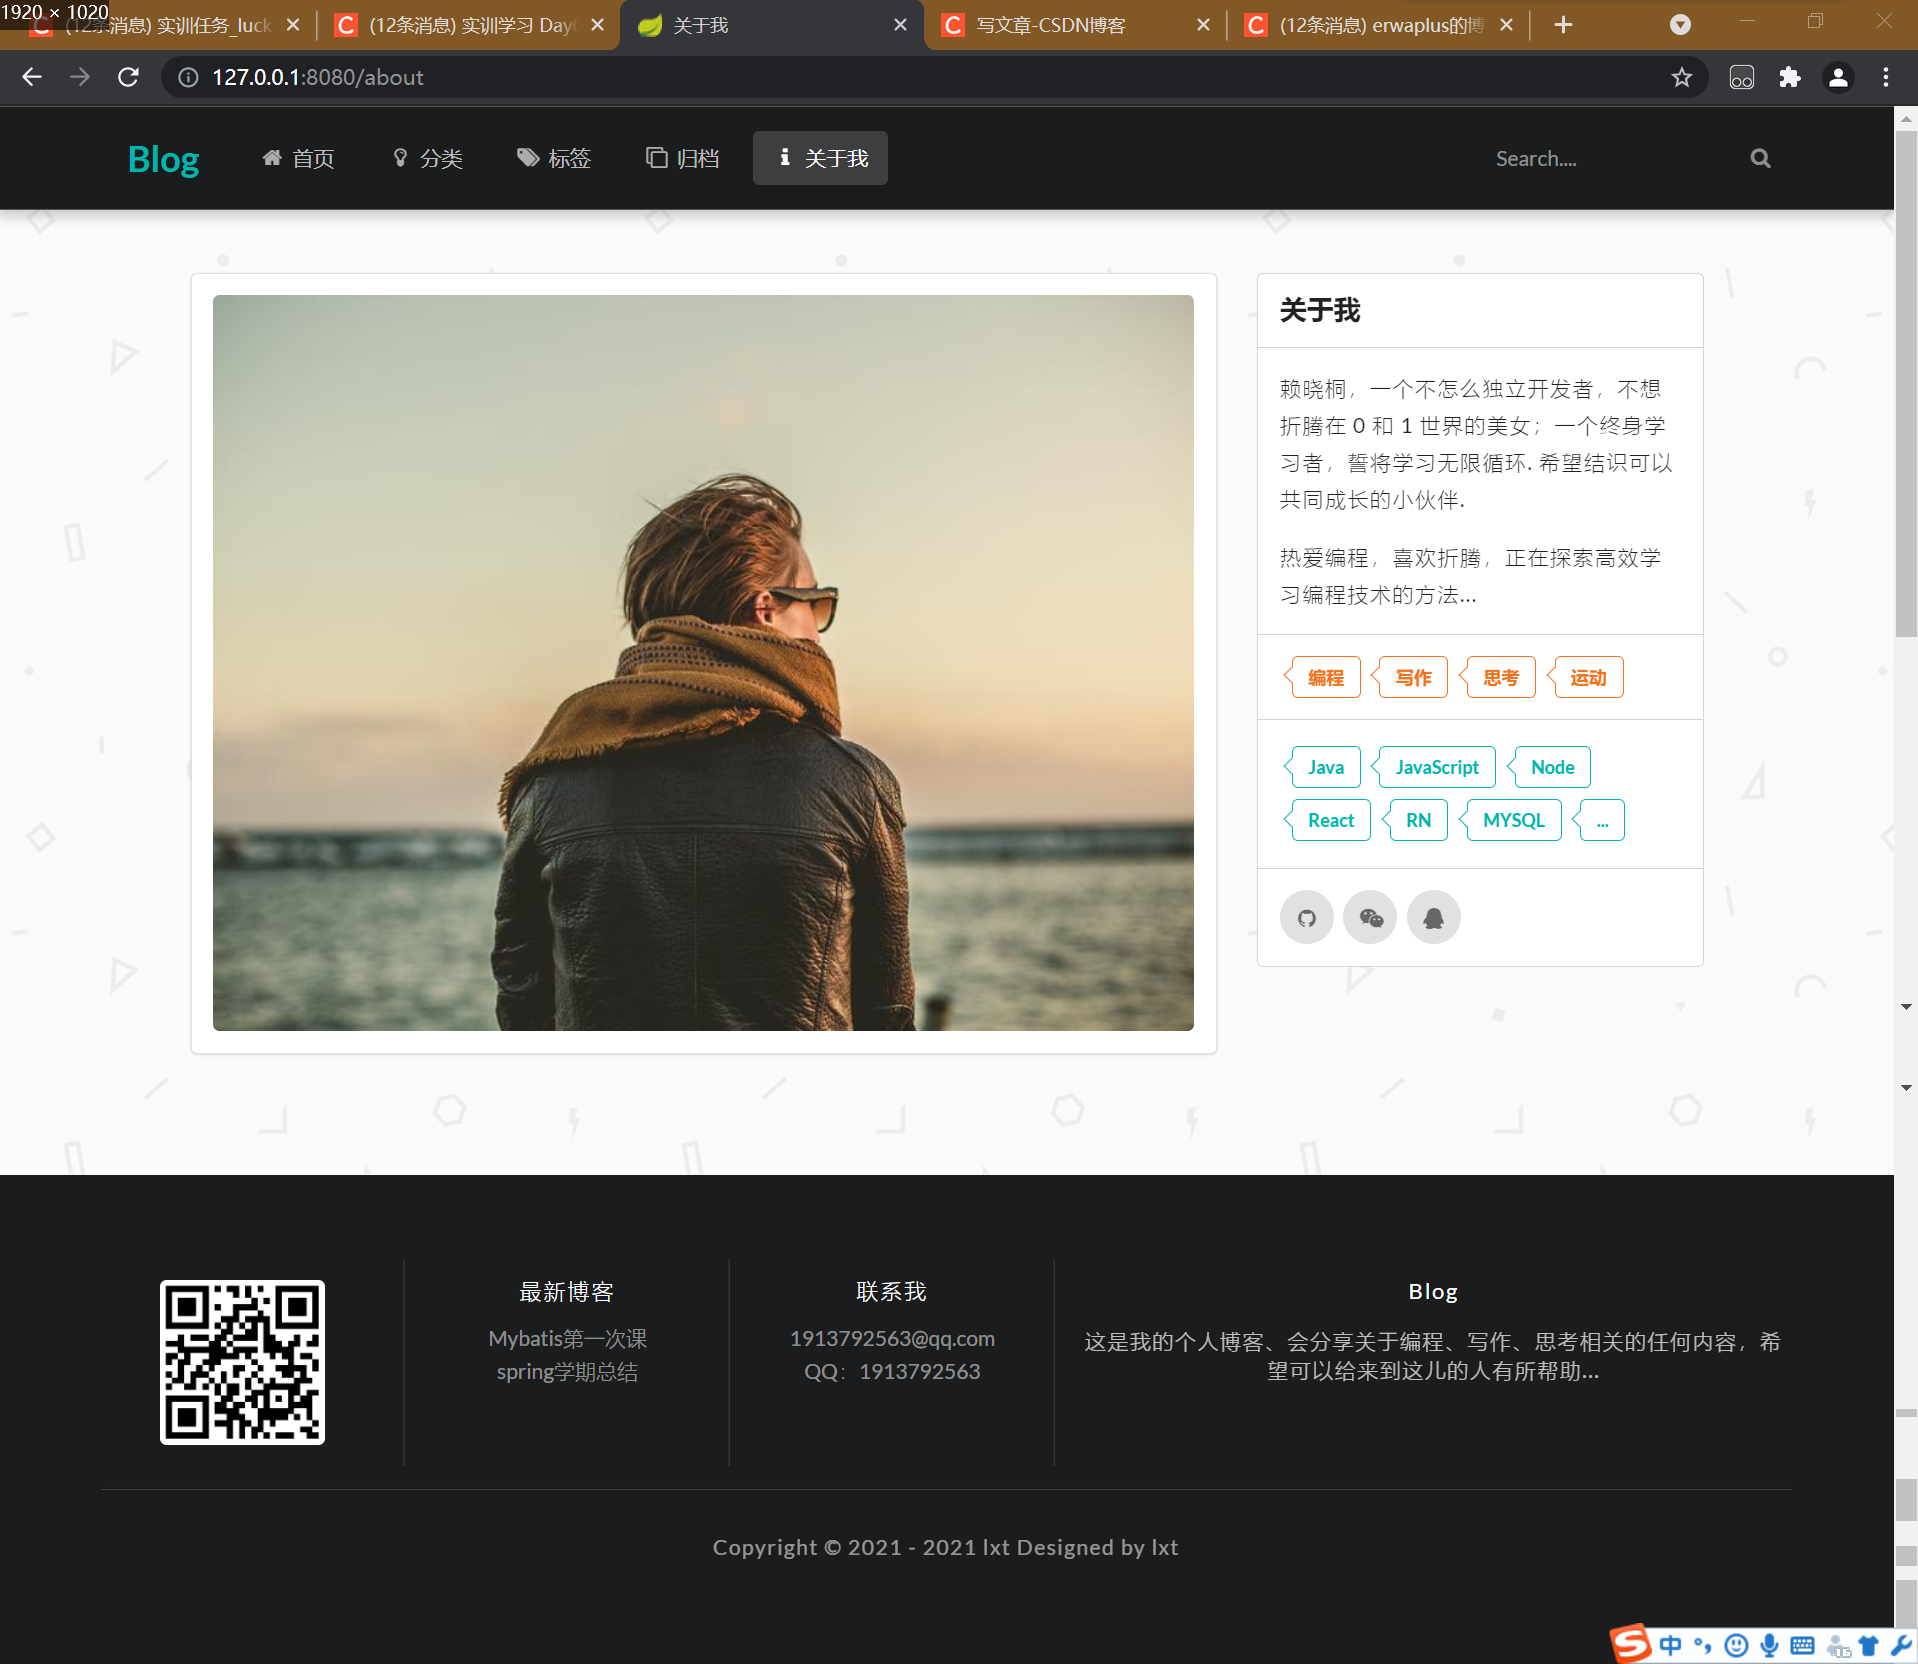Click the WeChat contact icon
Viewport: 1918px width, 1664px height.
[x=1370, y=916]
